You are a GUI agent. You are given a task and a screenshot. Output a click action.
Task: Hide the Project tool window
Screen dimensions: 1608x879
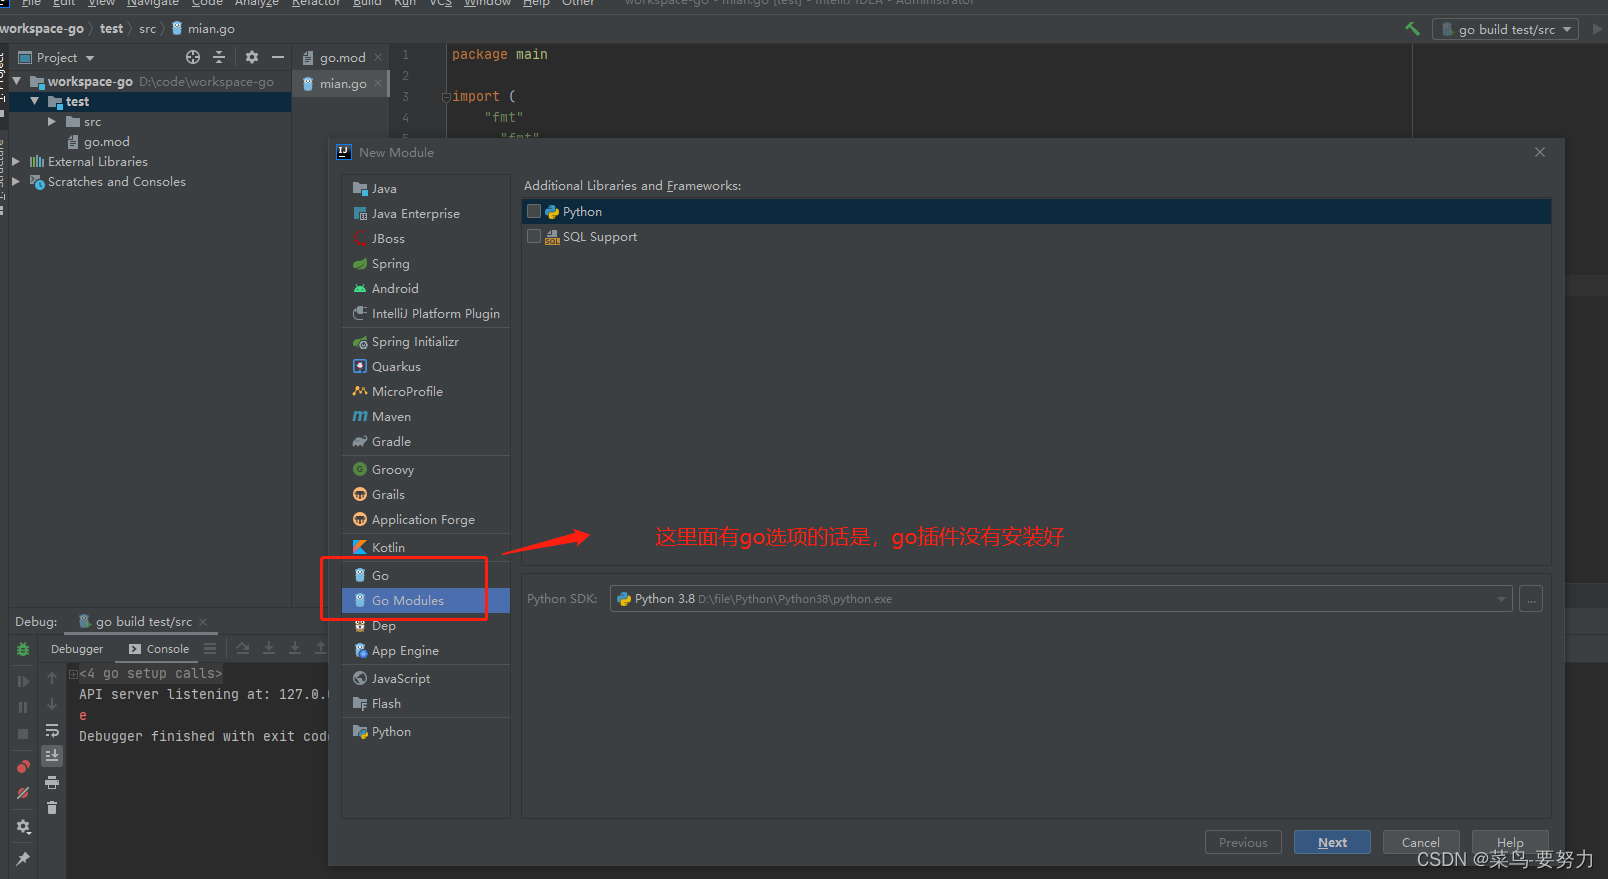(278, 57)
